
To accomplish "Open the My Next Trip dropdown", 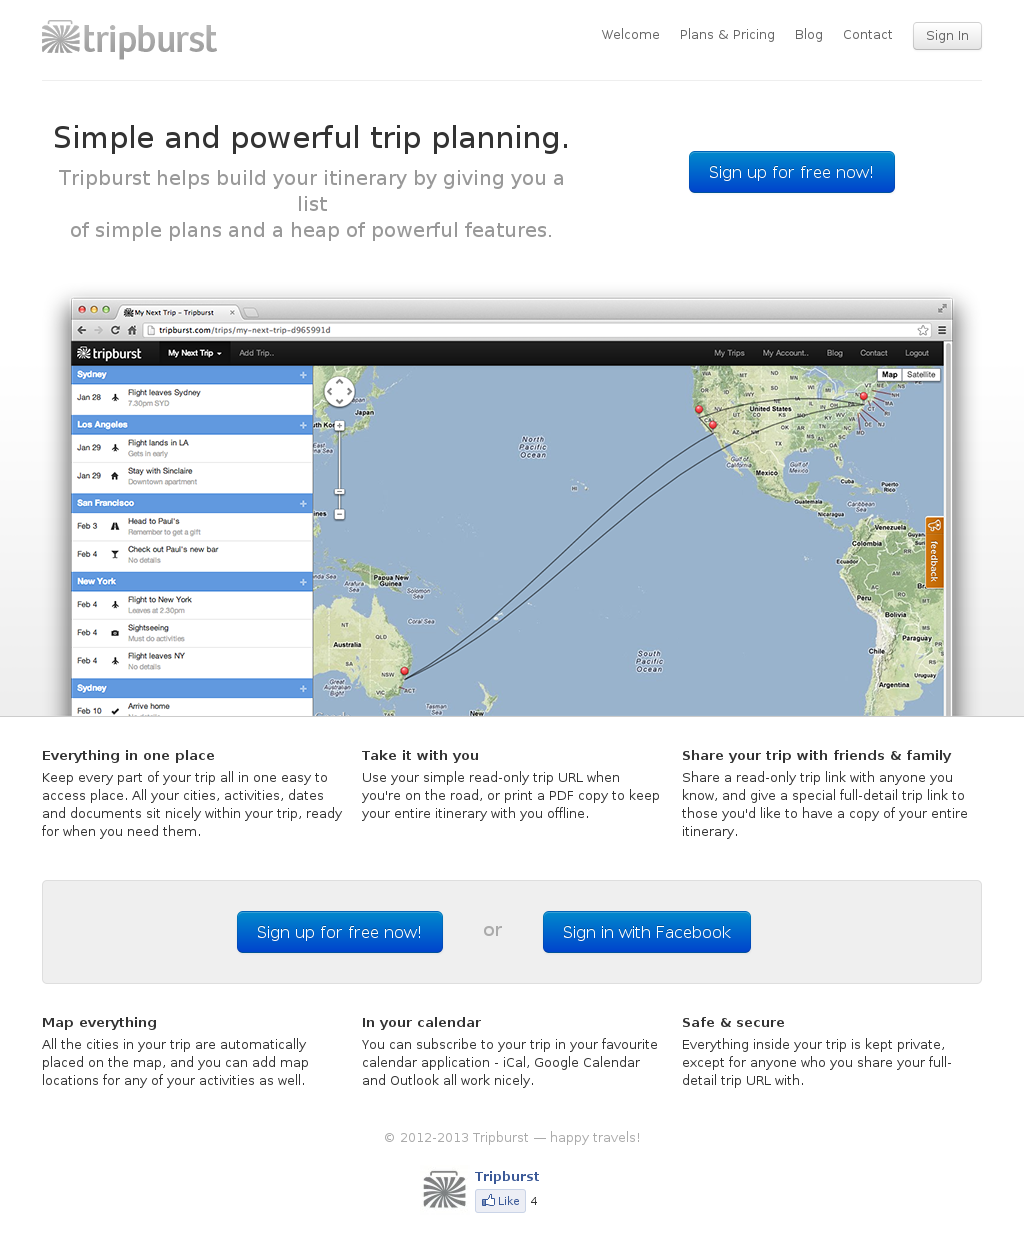I will [x=195, y=353].
